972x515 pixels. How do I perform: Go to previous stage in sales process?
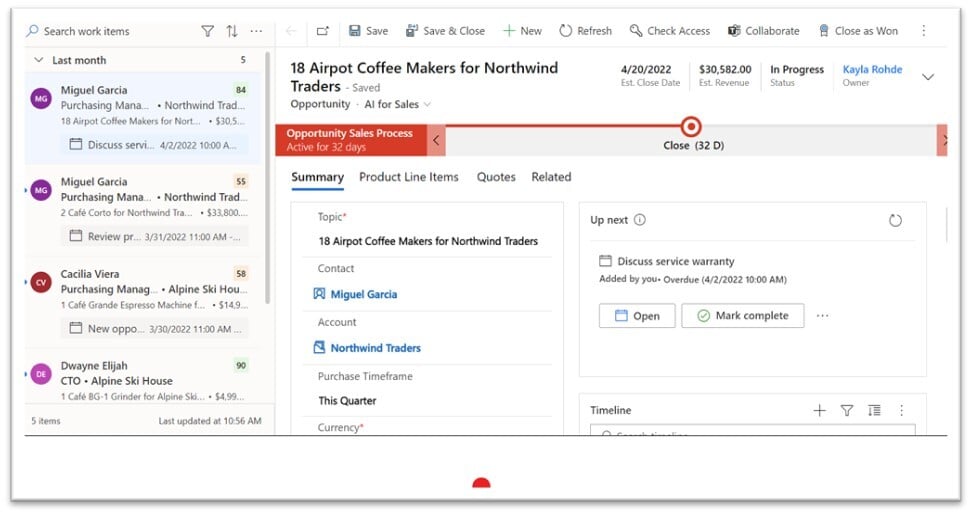click(436, 140)
